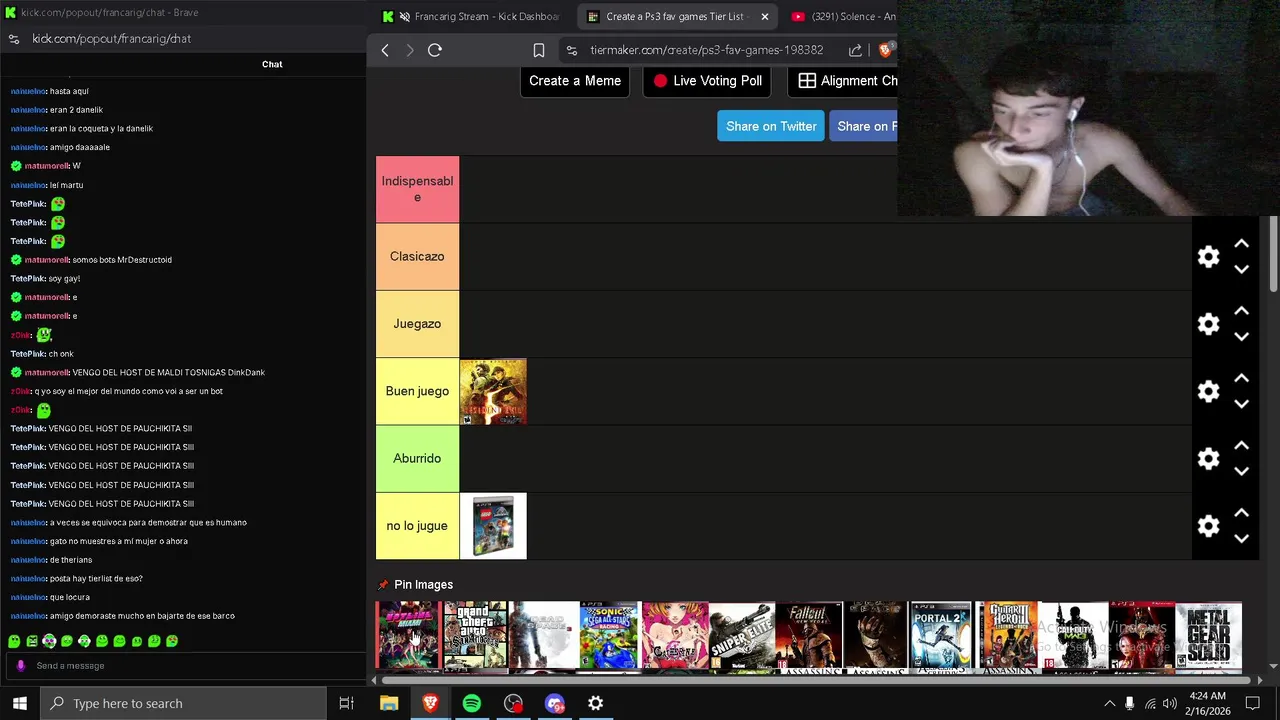Reload the tiermaker page
1280x720 pixels.
pyautogui.click(x=435, y=50)
